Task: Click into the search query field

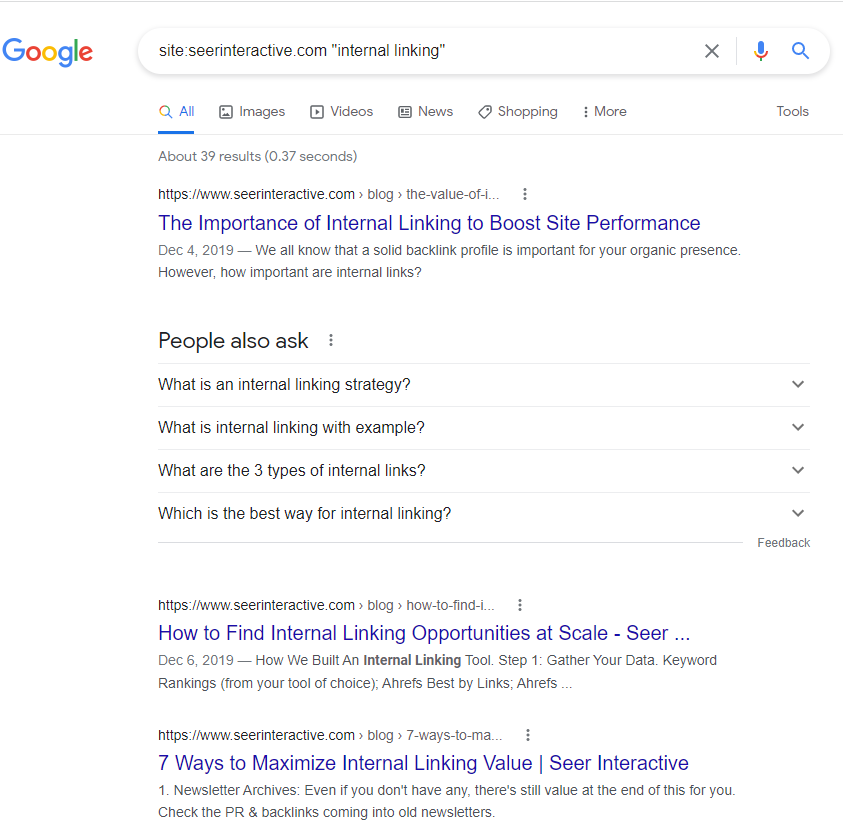Action: point(420,51)
